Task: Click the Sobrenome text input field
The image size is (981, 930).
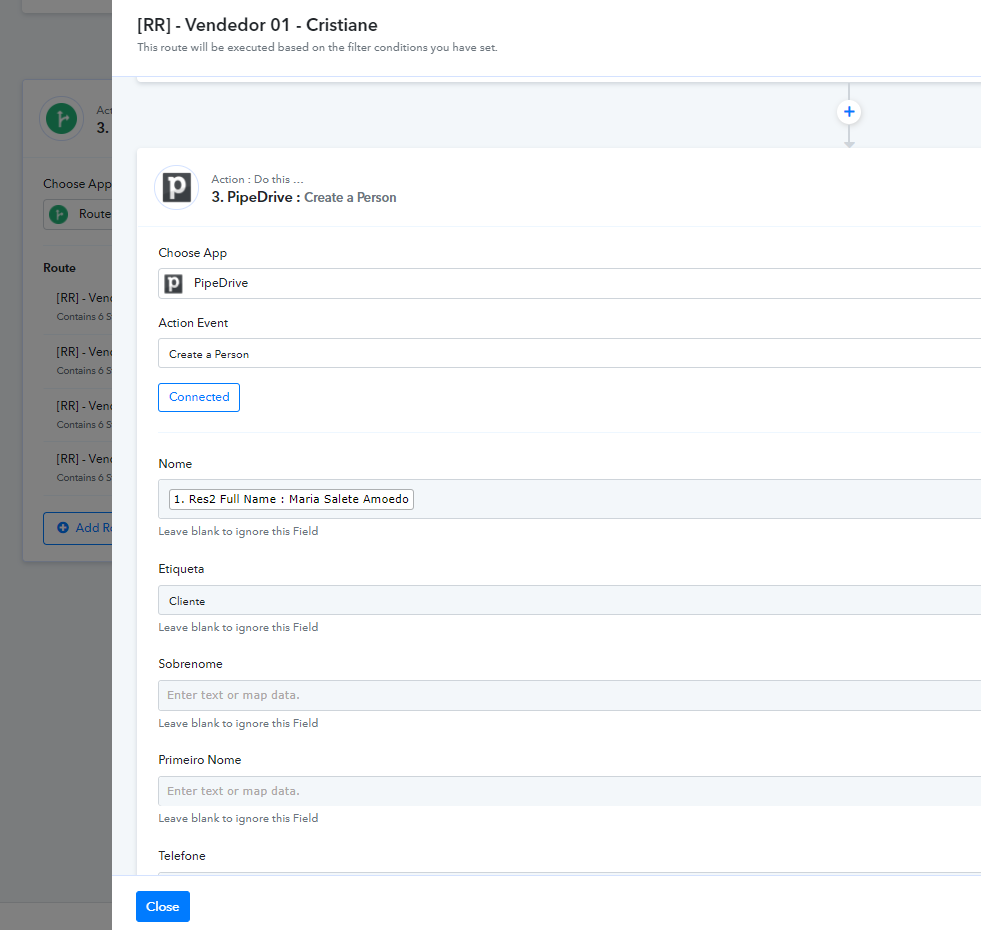Action: point(569,695)
